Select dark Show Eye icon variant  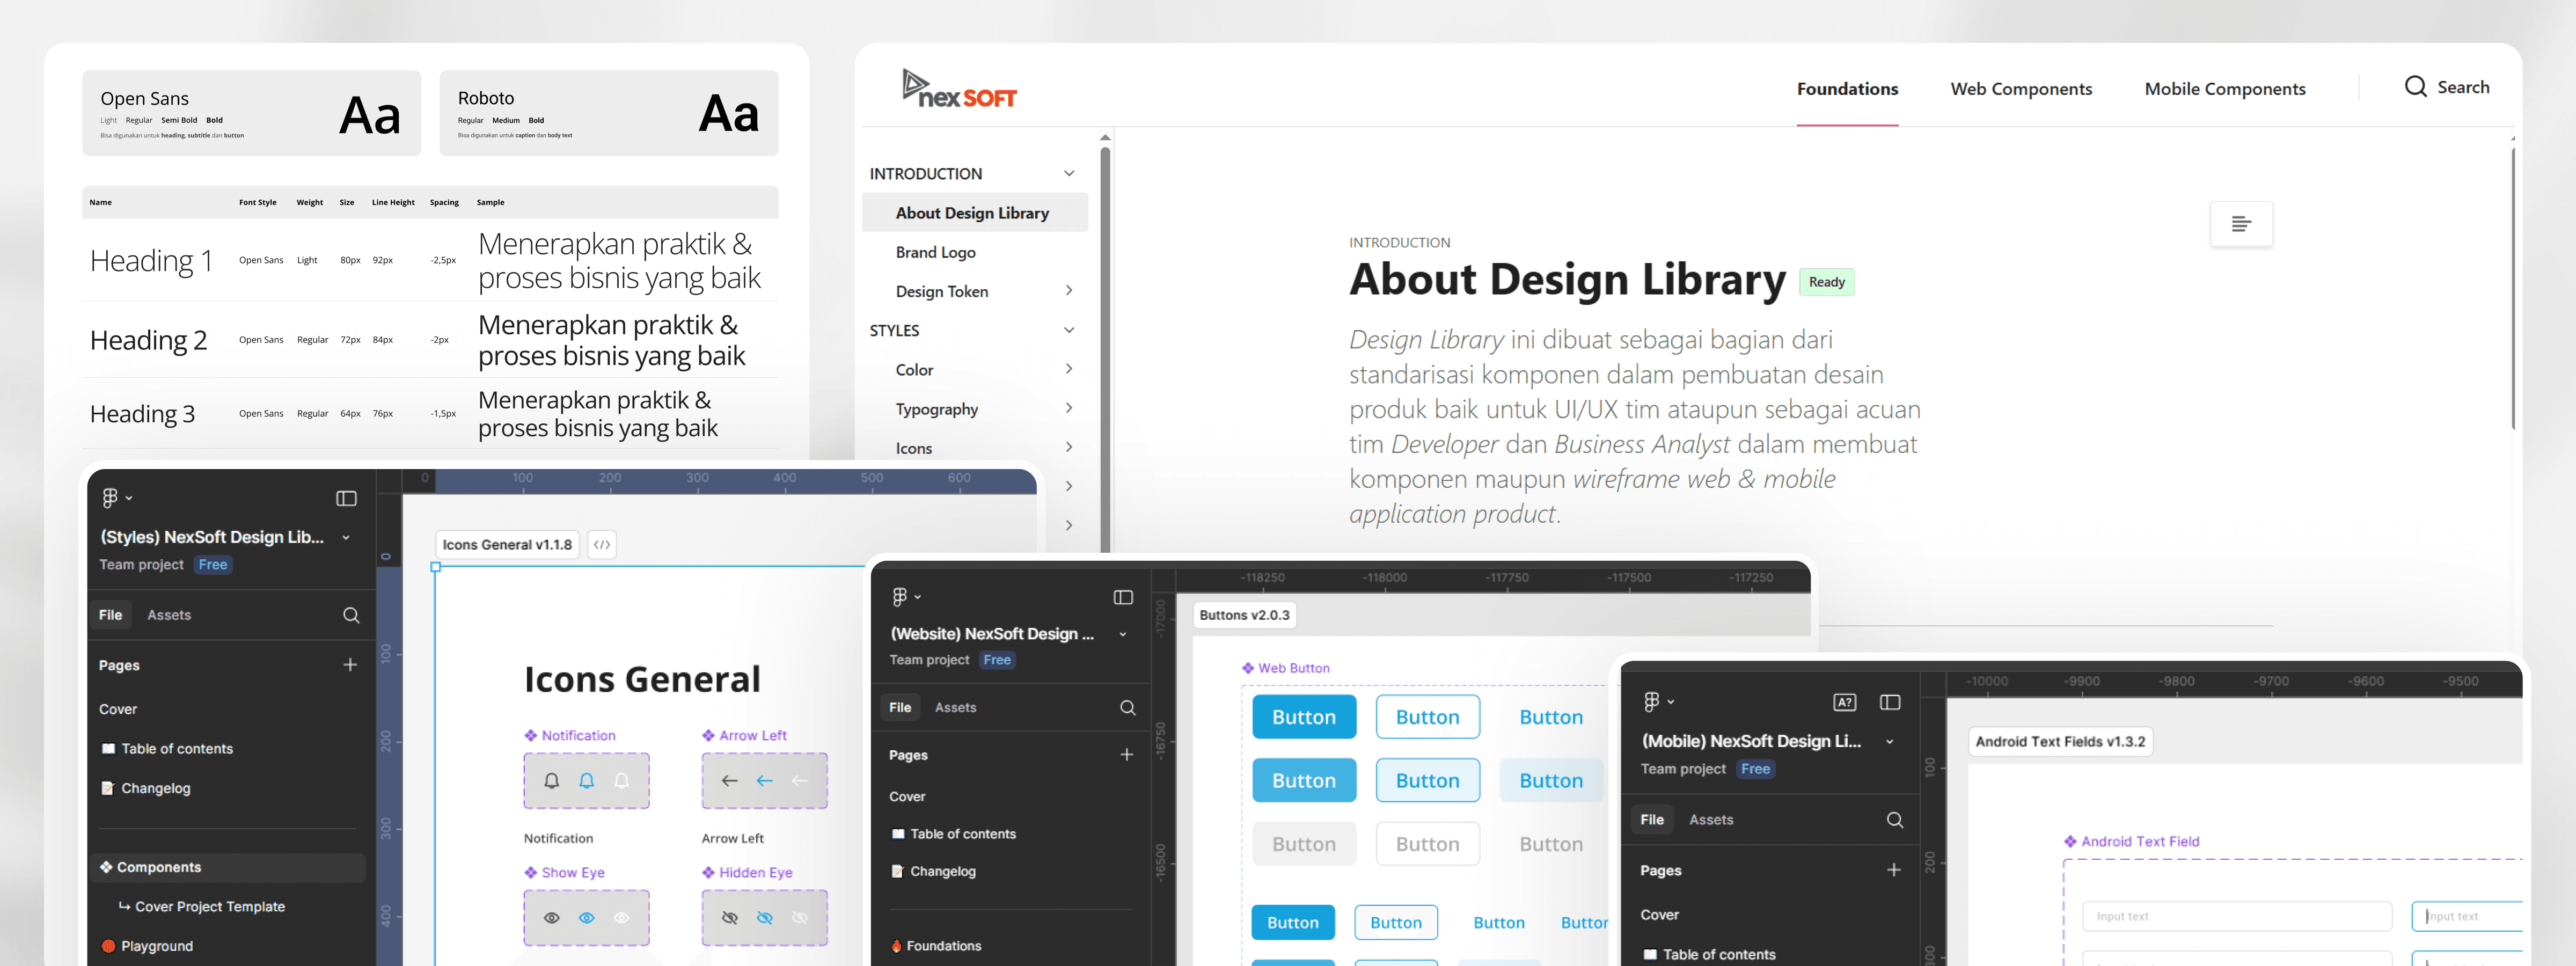551,918
